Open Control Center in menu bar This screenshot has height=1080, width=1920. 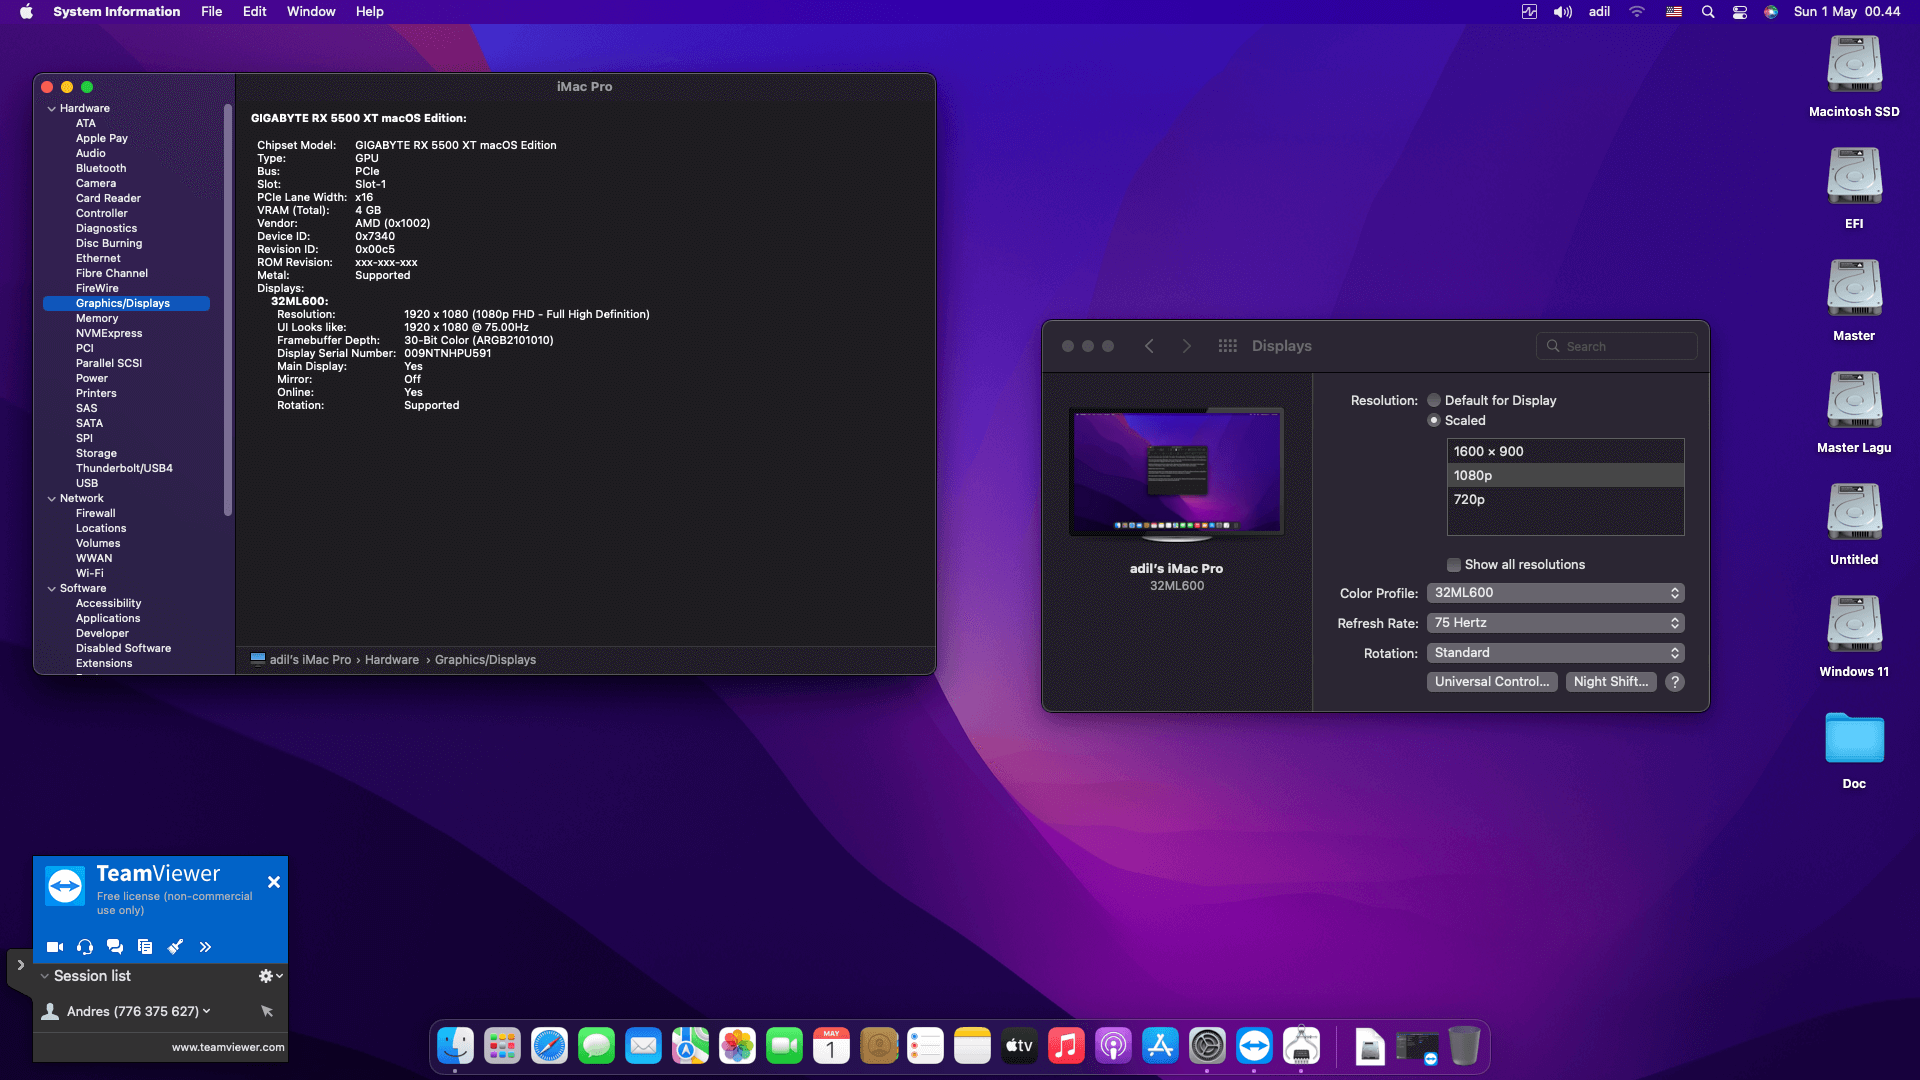pyautogui.click(x=1740, y=12)
